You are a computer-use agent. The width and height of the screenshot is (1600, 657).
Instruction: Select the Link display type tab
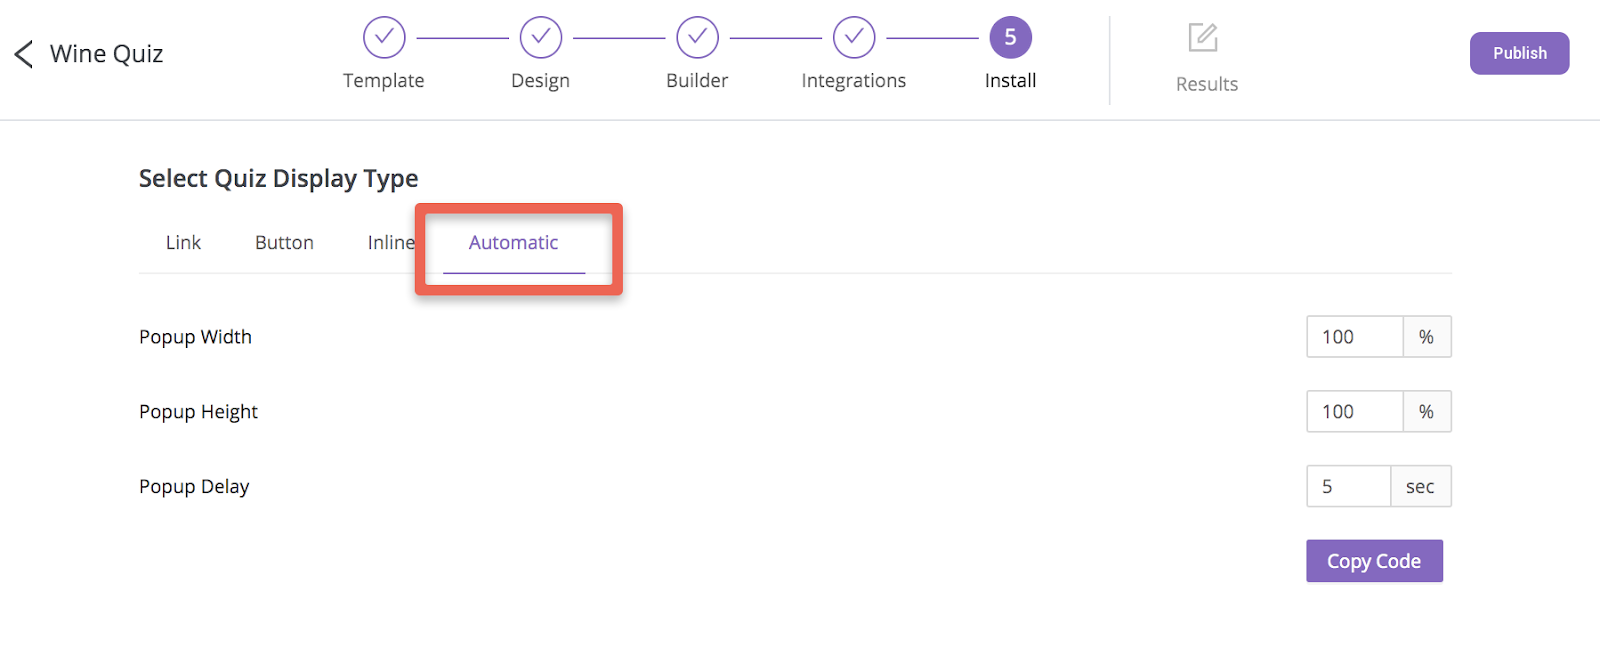pyautogui.click(x=183, y=243)
